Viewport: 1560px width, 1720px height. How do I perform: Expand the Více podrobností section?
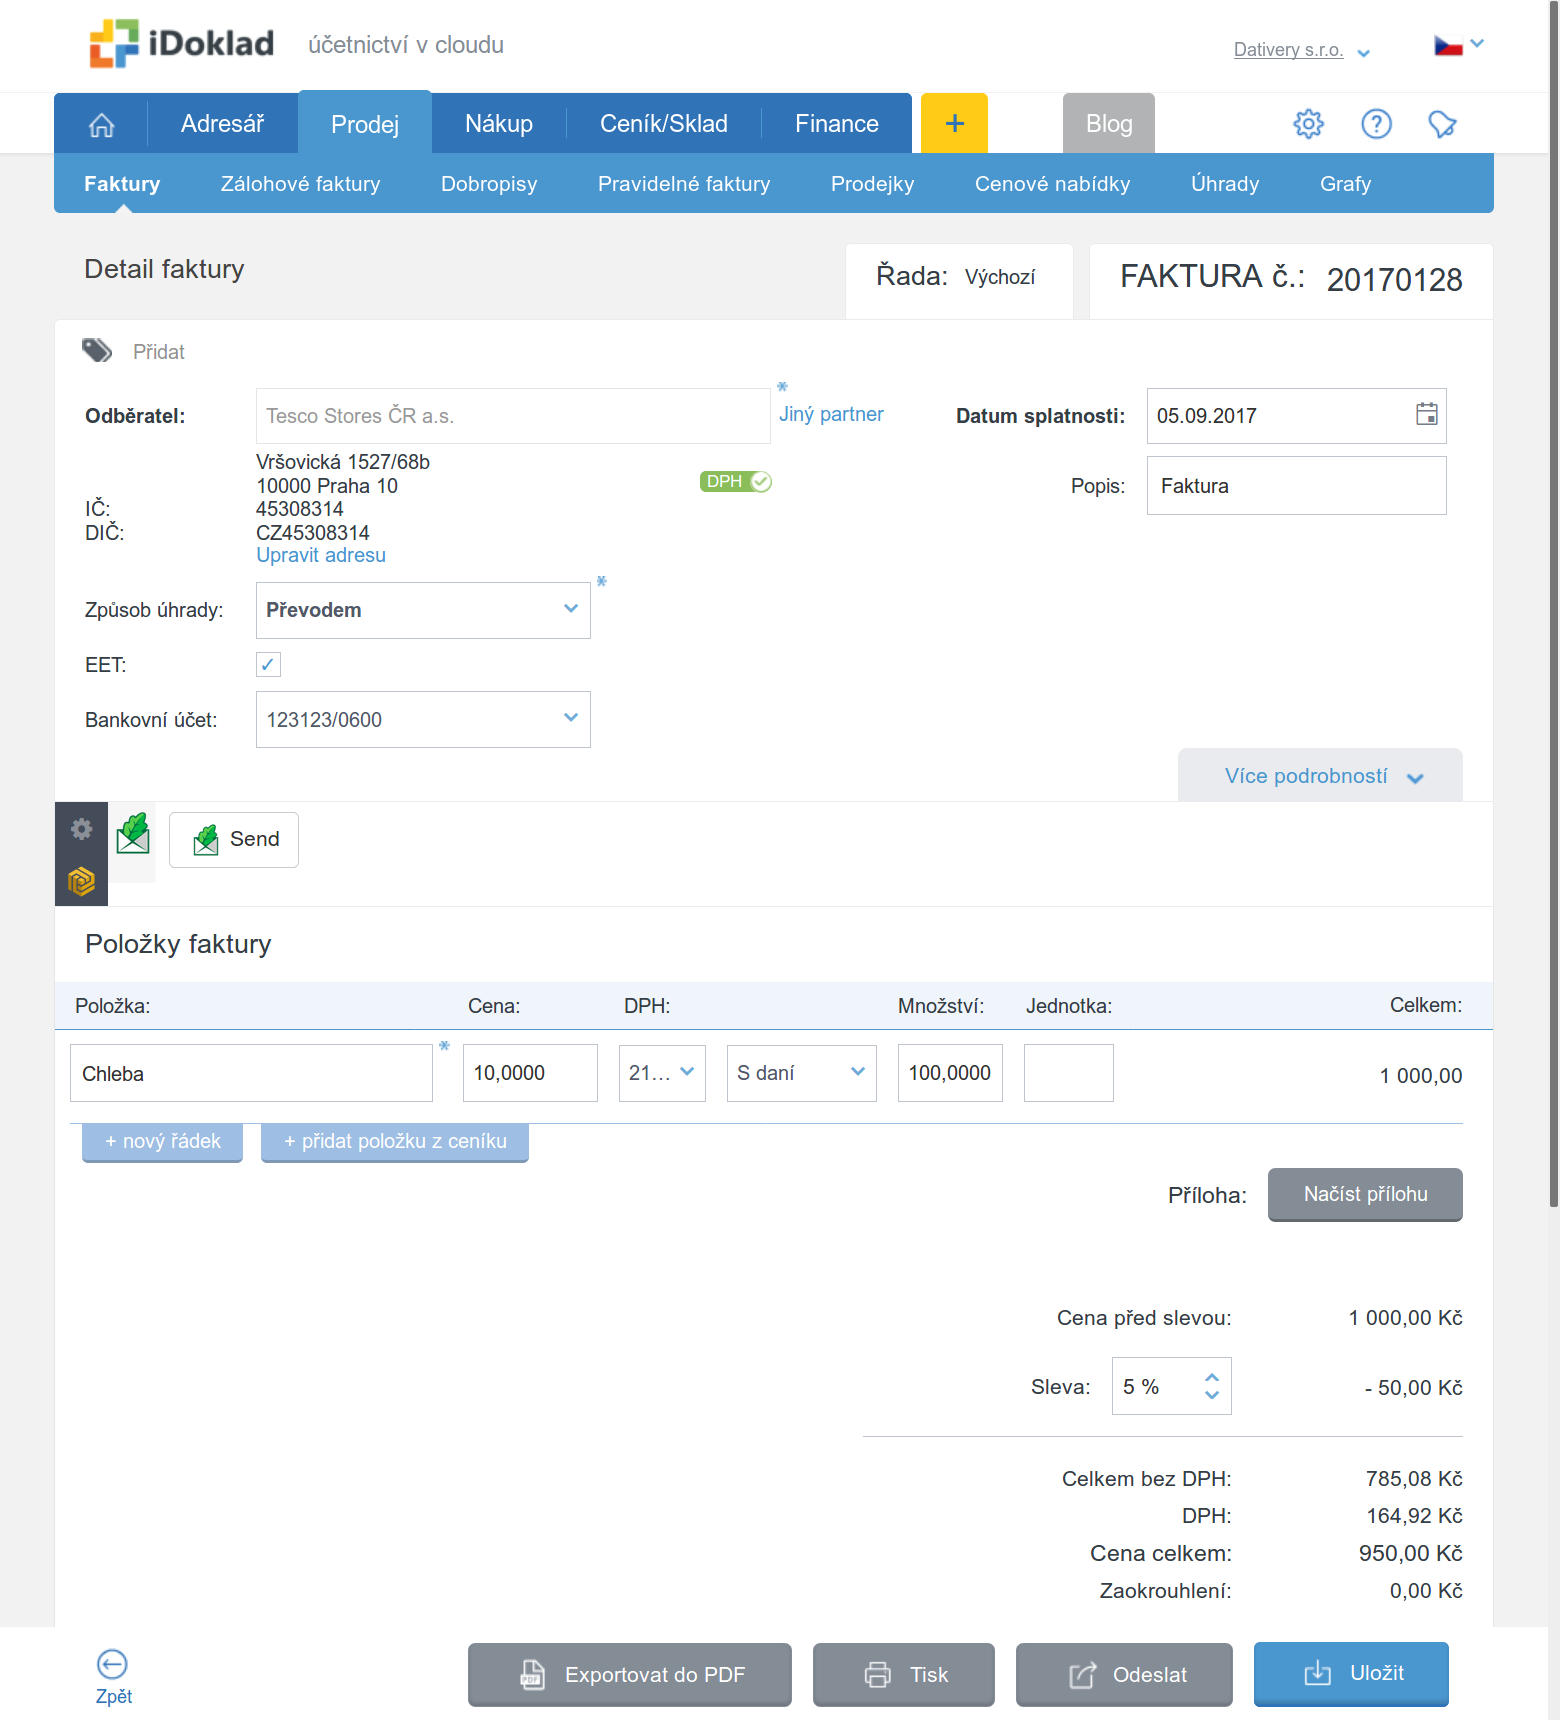(x=1320, y=776)
